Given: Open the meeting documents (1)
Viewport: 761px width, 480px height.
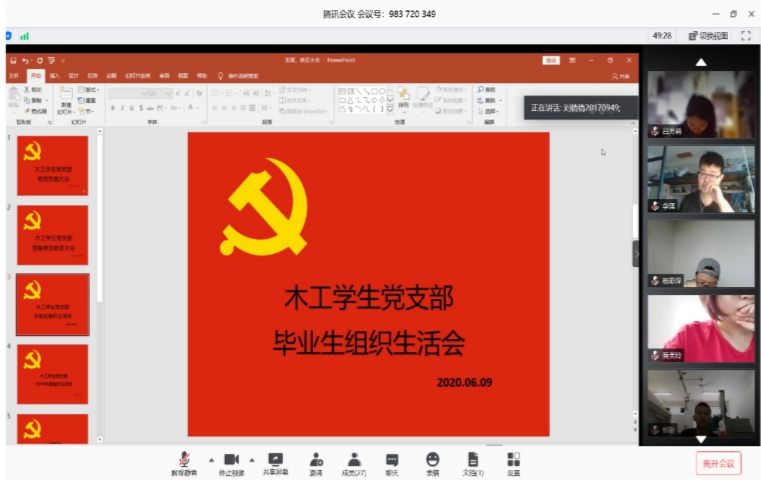Looking at the screenshot, I should pyautogui.click(x=473, y=463).
